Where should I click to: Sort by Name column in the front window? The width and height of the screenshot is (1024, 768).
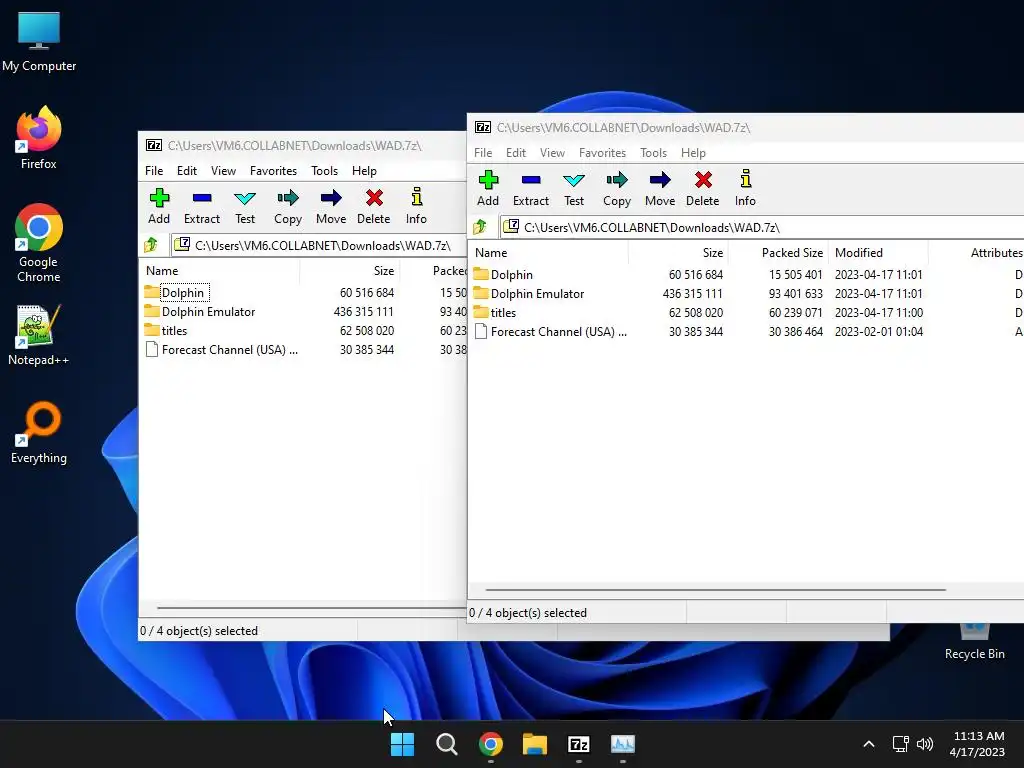tap(549, 253)
